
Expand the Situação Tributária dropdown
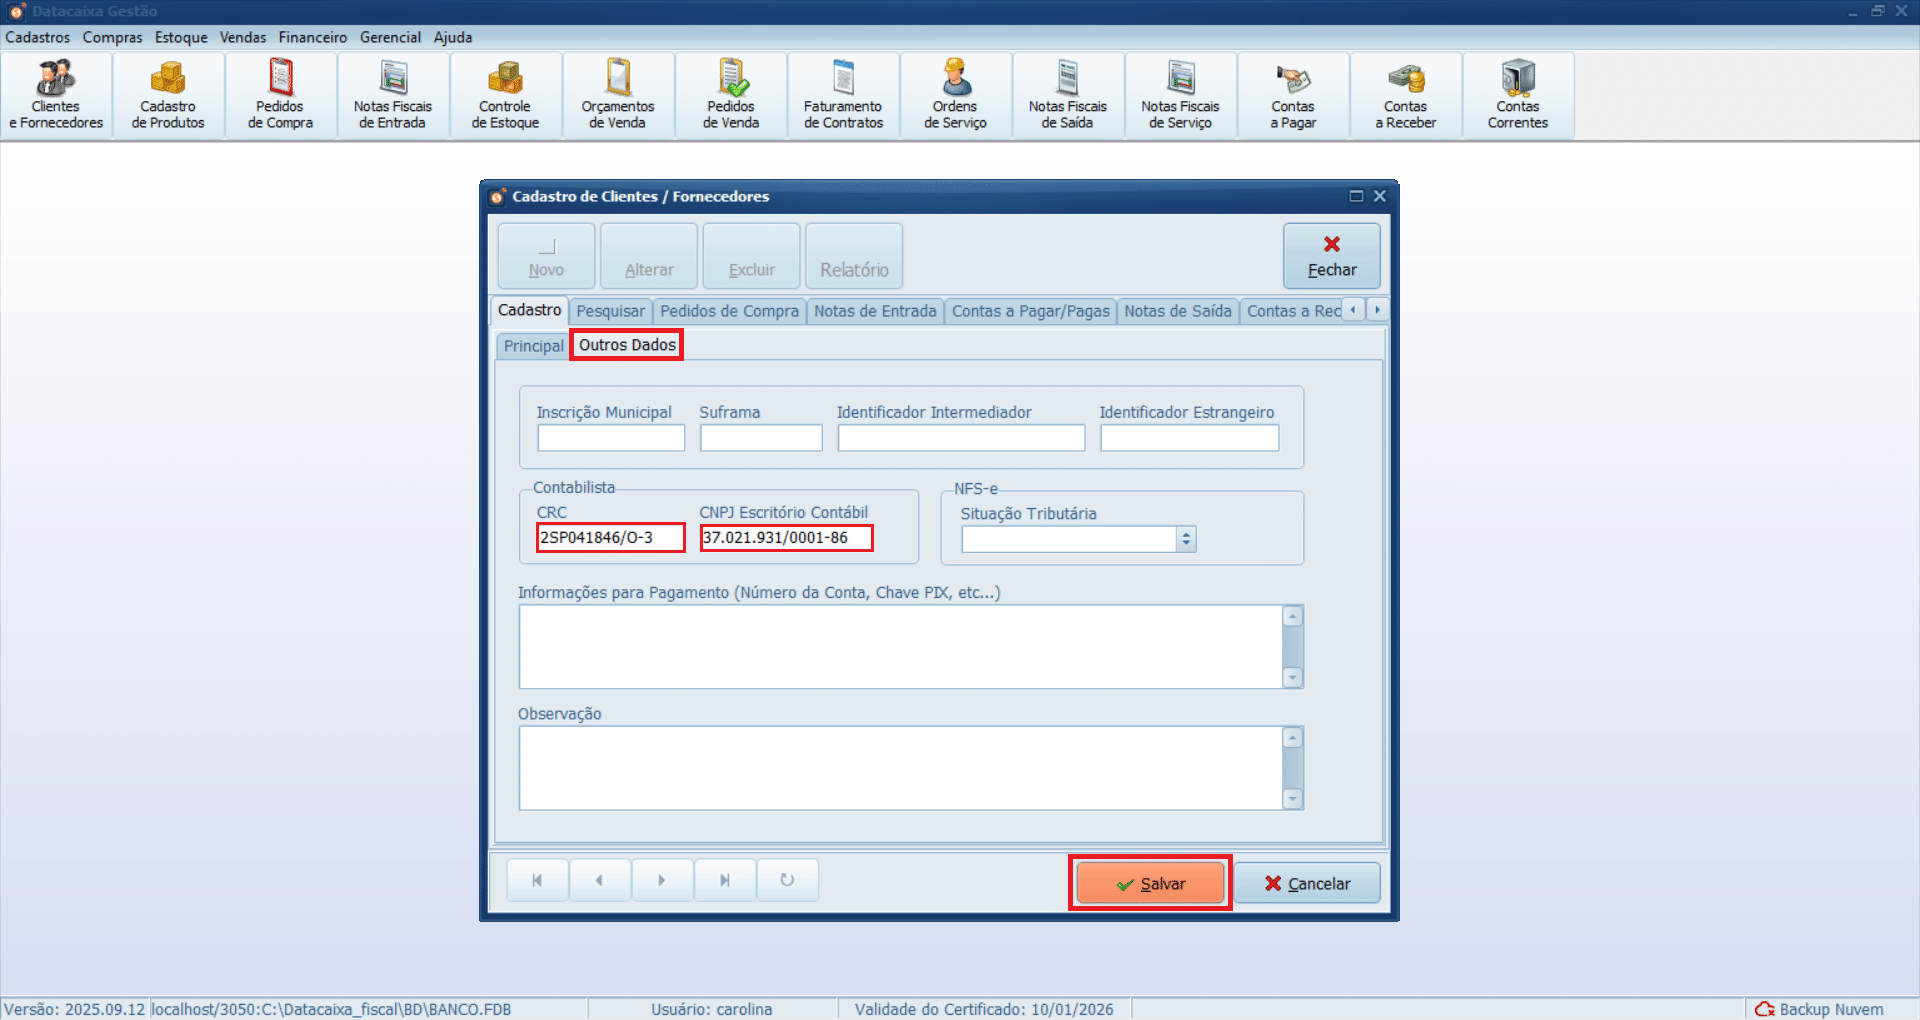point(1186,540)
